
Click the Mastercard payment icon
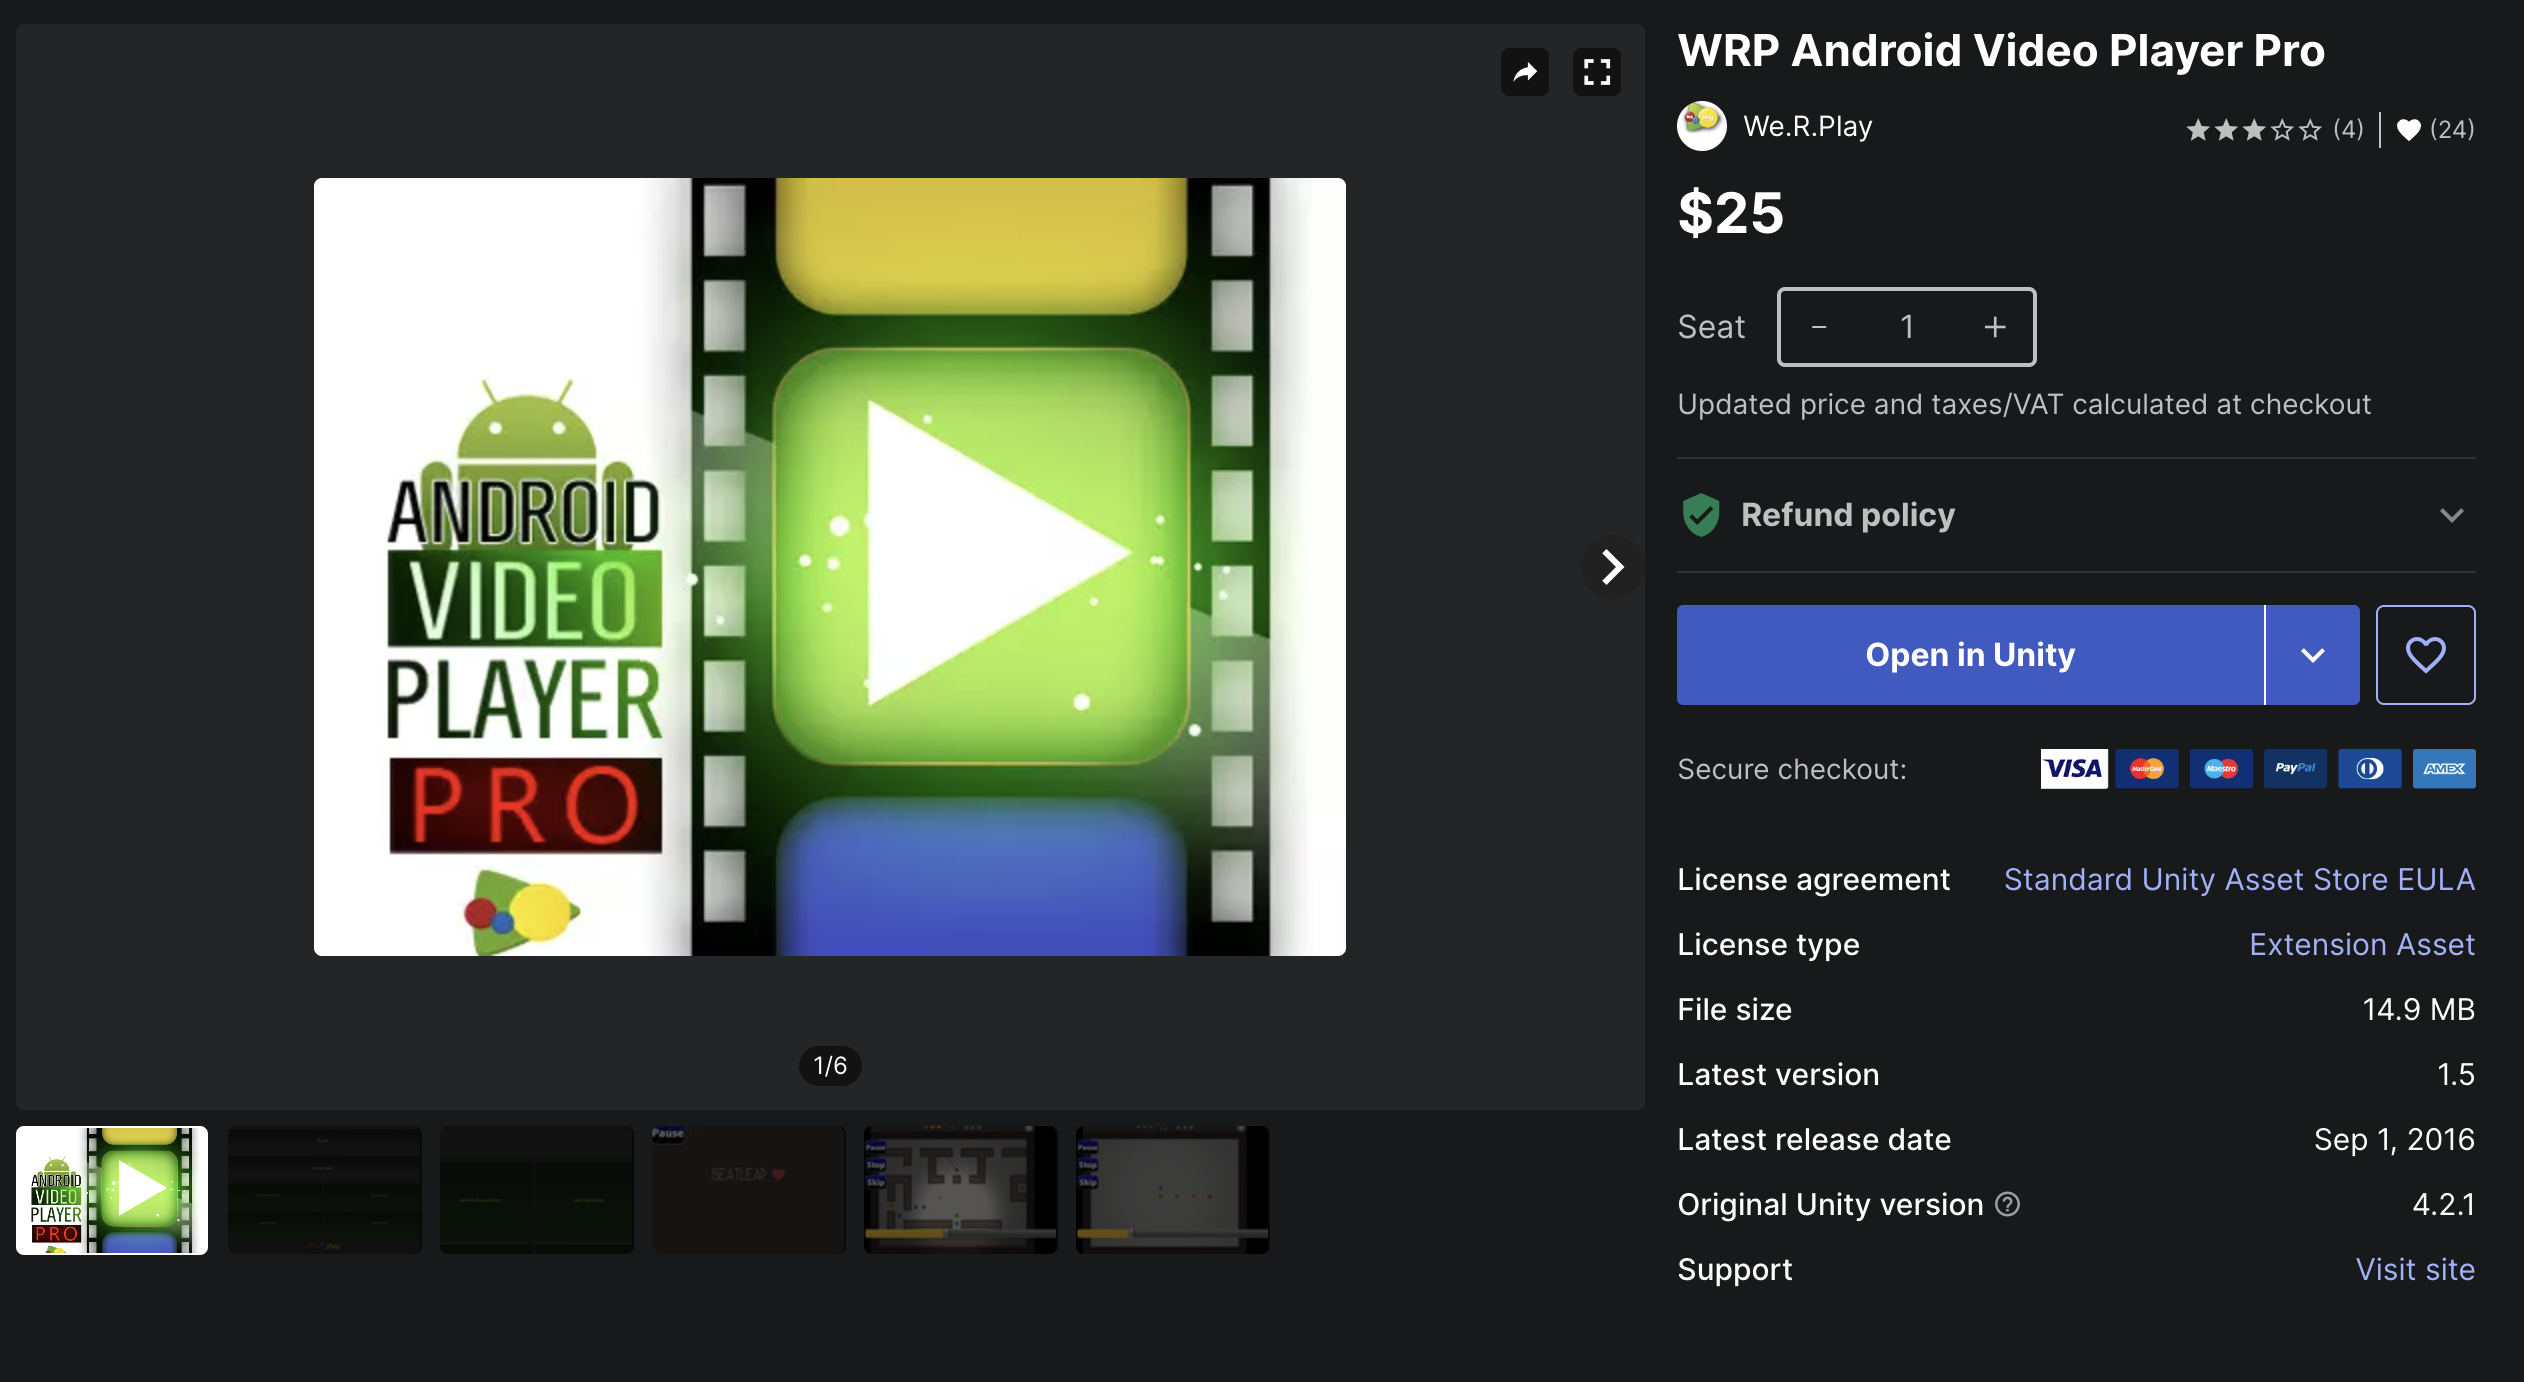[x=2147, y=769]
